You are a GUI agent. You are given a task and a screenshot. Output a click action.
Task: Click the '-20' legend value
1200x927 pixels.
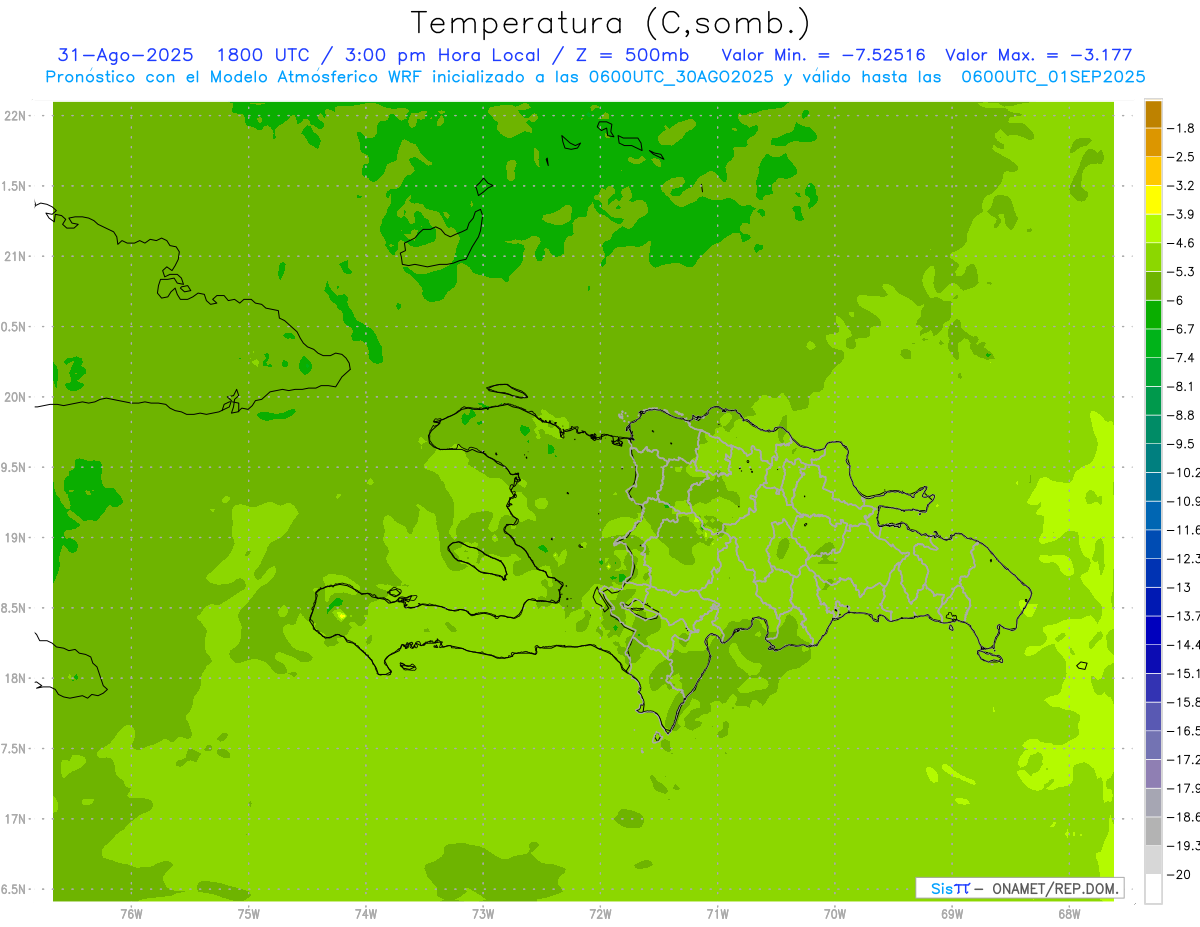pos(1177,875)
